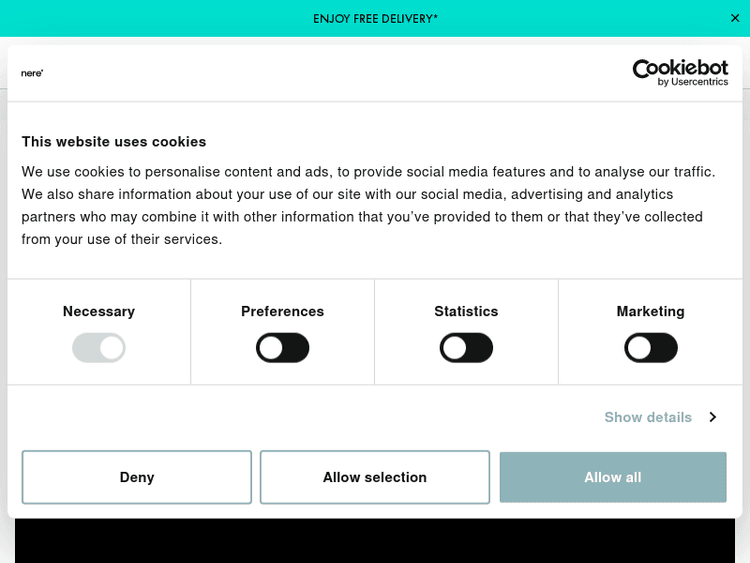750x563 pixels.
Task: Accept cookies with Allow all
Action: tap(613, 477)
